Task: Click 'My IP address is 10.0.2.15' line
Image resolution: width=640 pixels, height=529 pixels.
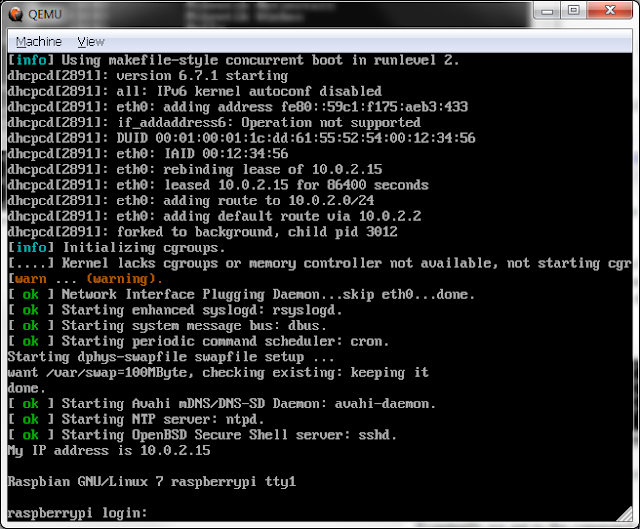Action: click(x=109, y=450)
